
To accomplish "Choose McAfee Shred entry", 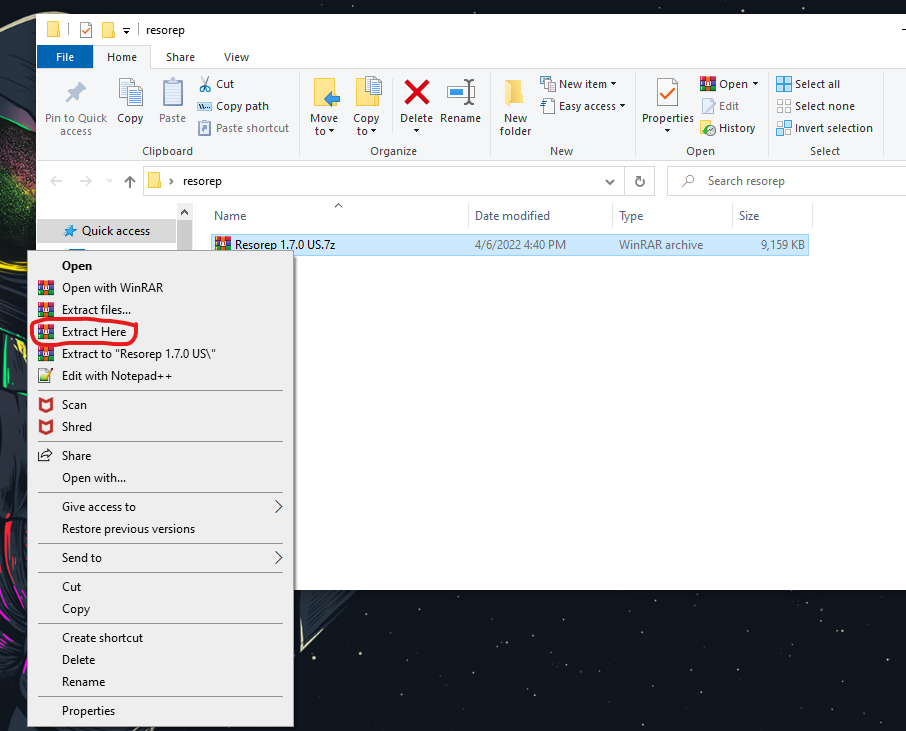I will coord(161,427).
